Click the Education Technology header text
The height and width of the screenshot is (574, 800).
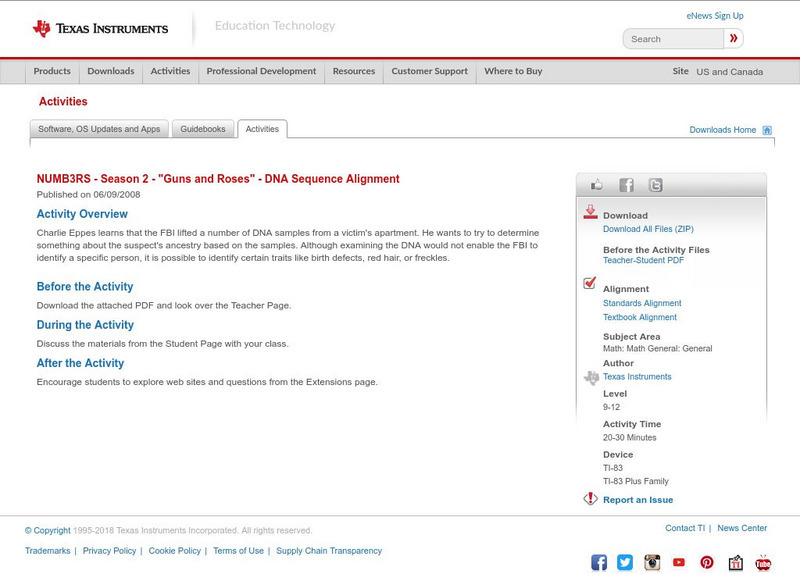click(x=275, y=26)
